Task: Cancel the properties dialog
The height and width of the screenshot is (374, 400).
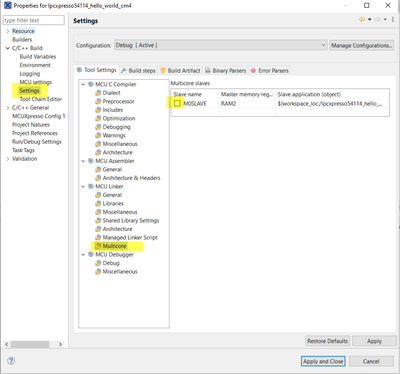Action: pyautogui.click(x=371, y=361)
